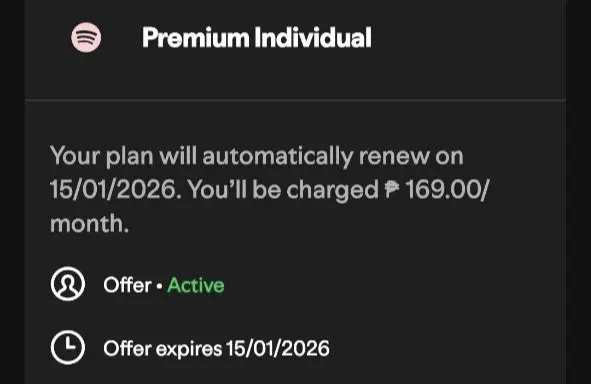Click the dot separator between Offer and Active

click(159, 286)
